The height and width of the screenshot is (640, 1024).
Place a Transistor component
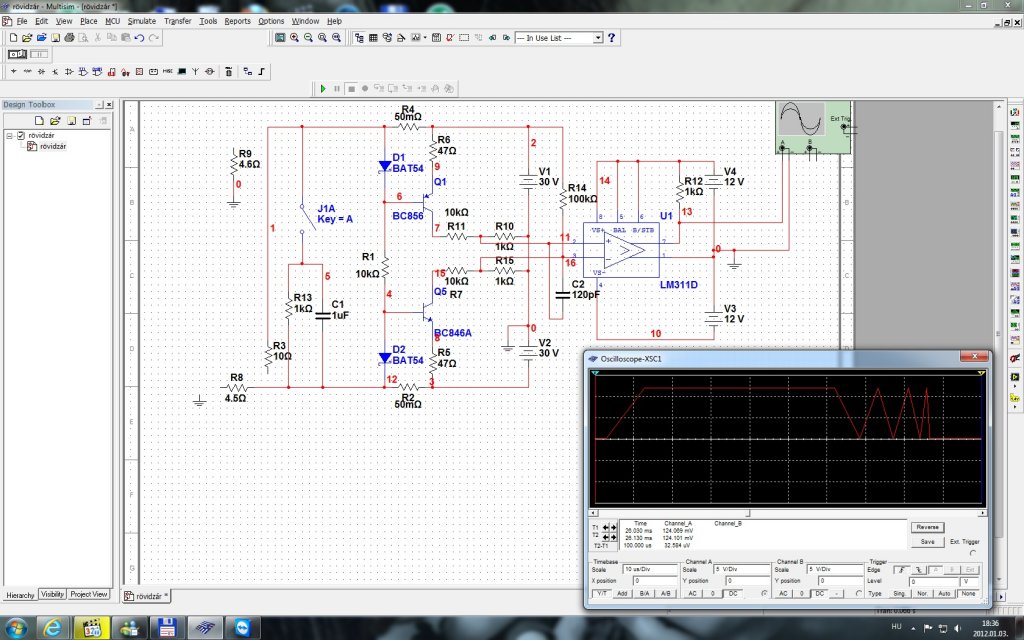(x=55, y=71)
